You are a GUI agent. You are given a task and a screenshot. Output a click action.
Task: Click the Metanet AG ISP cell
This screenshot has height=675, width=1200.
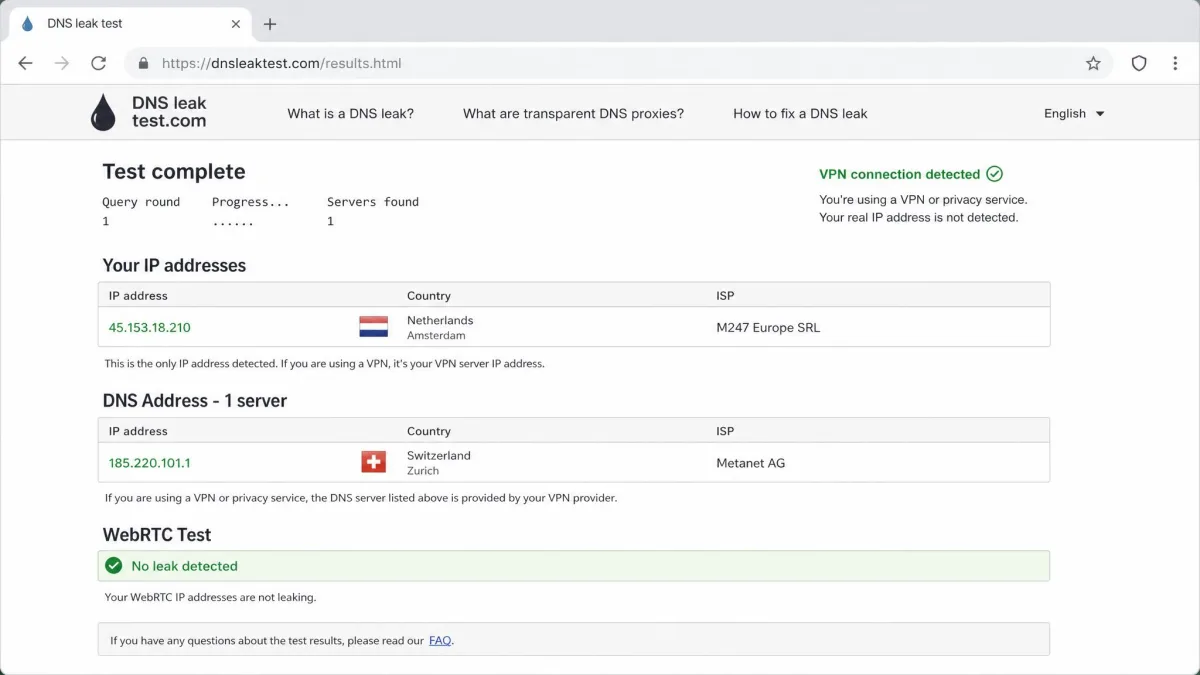751,463
